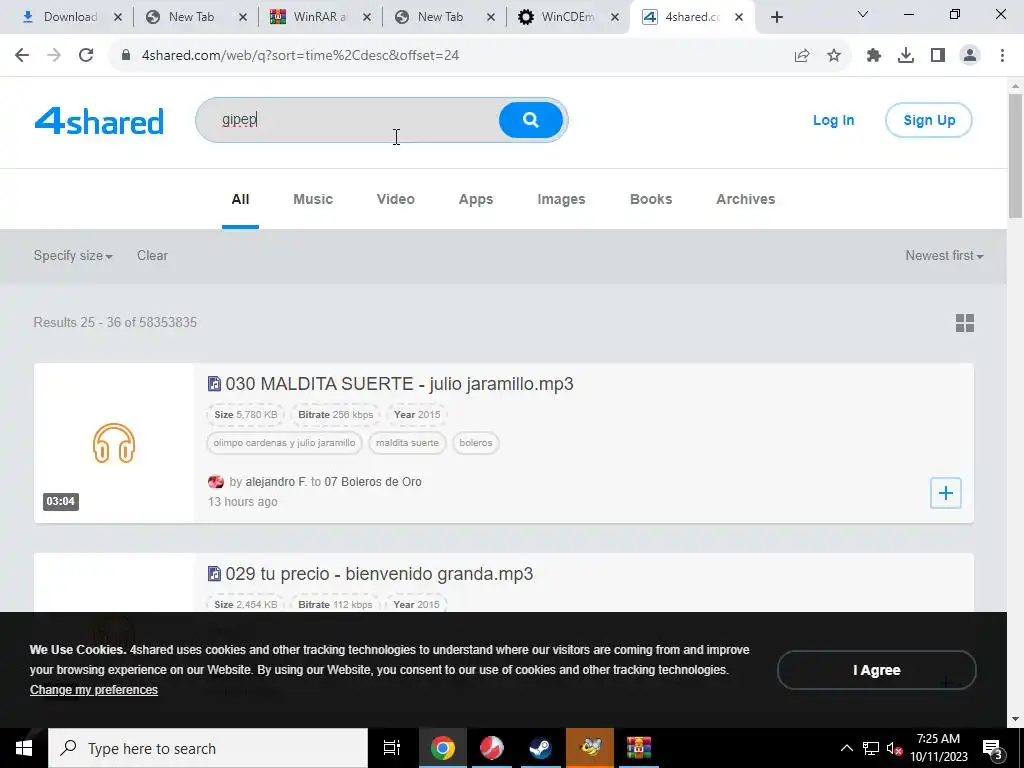
Task: Click the blue search magnifier button
Action: (530, 120)
